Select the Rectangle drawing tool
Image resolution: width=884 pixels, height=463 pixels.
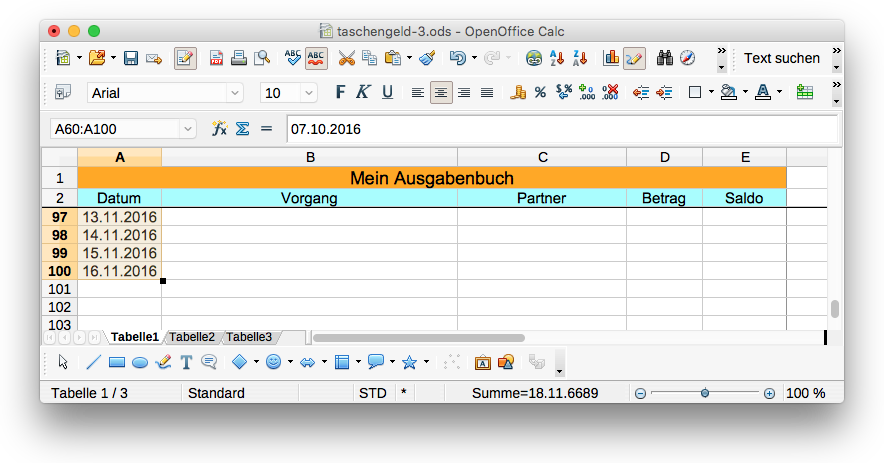[117, 363]
